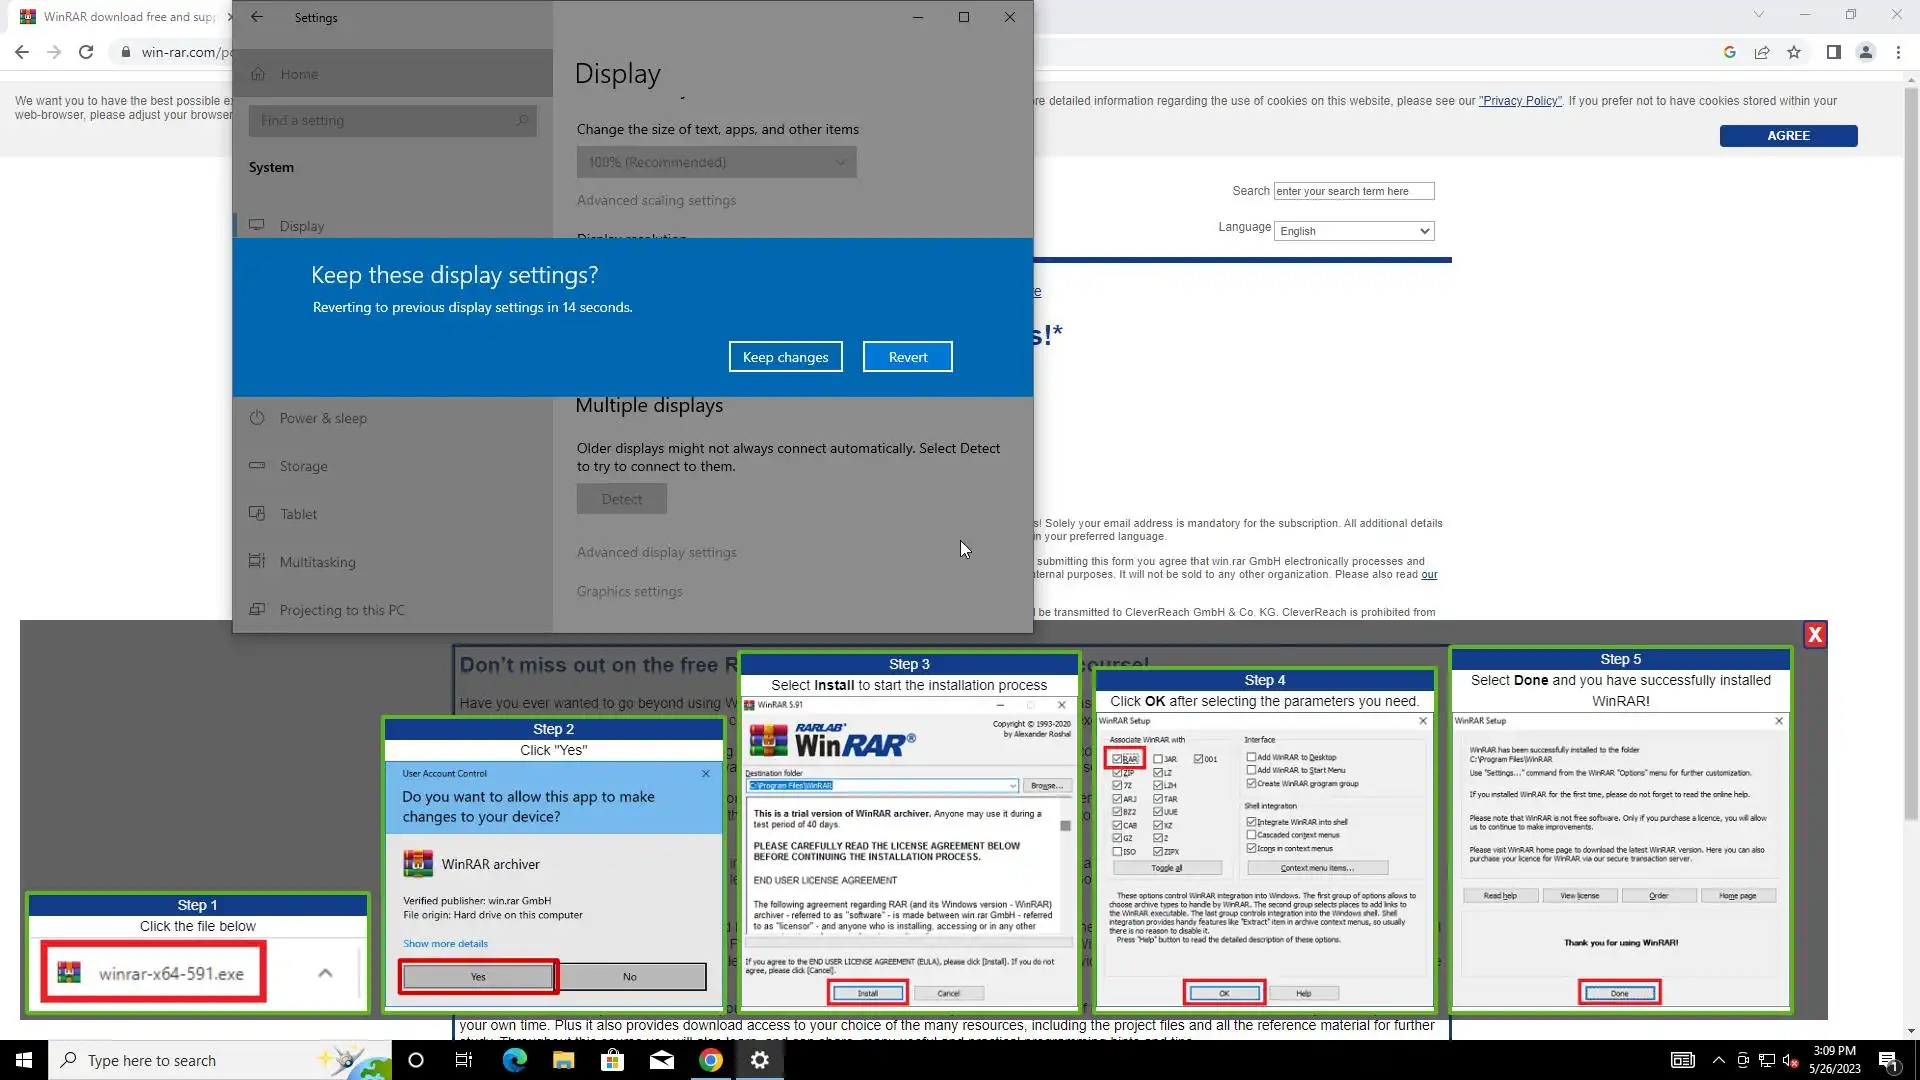Click Settings back arrow
The width and height of the screenshot is (1920, 1080).
pos(257,17)
